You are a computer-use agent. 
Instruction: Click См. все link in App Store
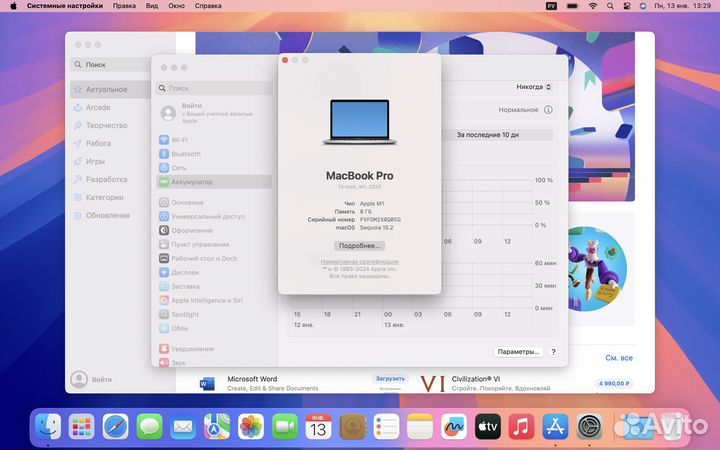[x=619, y=358]
